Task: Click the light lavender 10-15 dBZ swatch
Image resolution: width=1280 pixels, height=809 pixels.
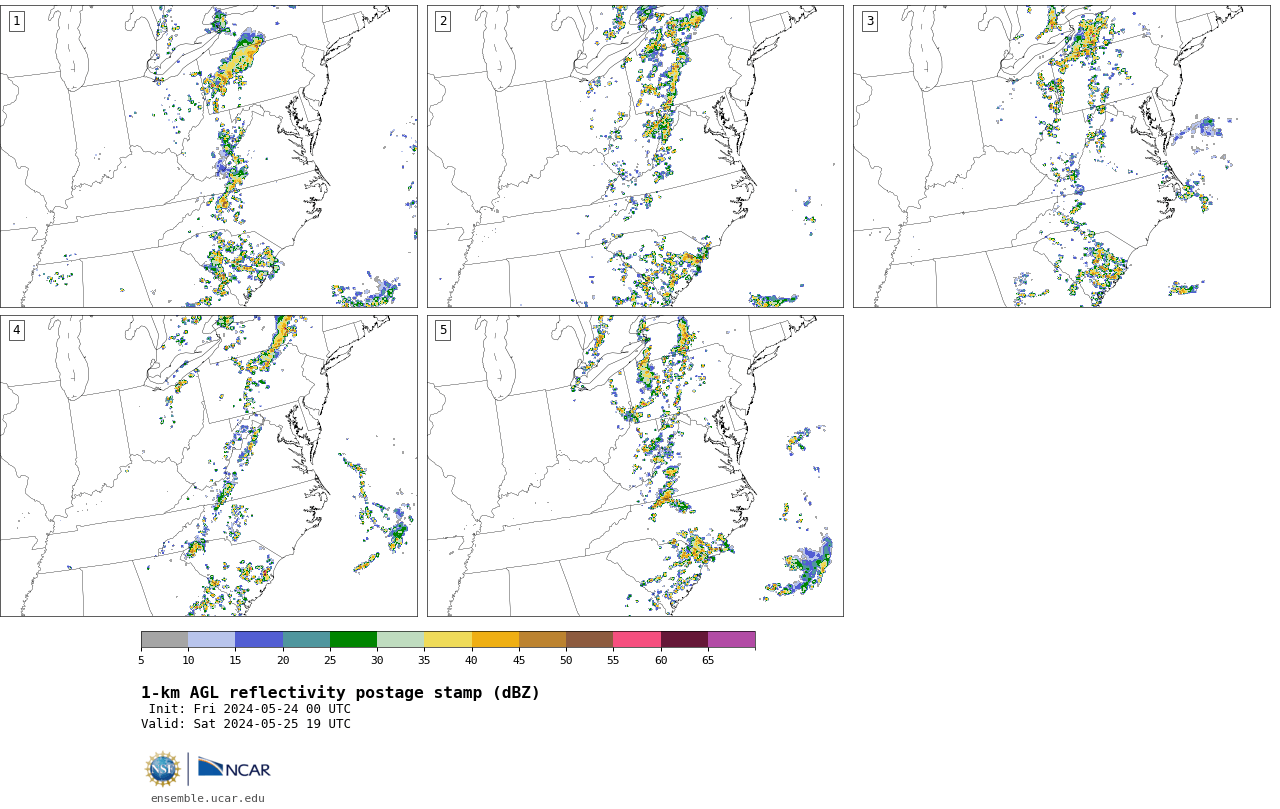Action: 211,640
